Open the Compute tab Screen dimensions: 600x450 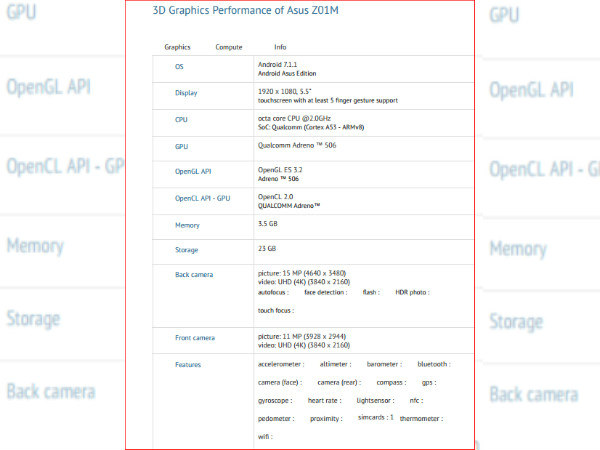[x=229, y=47]
